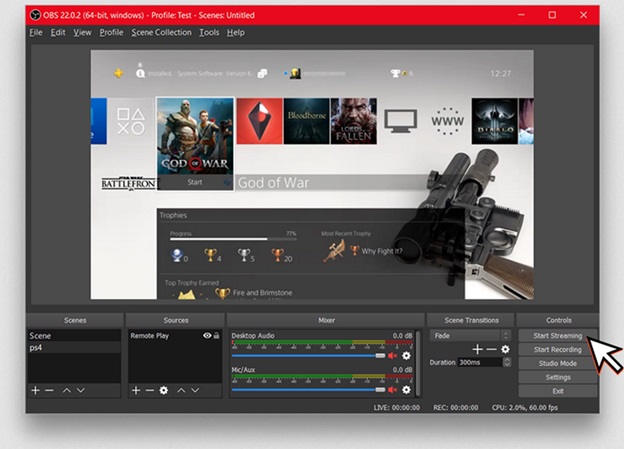Click the 'LIVE: 00:00:00' status text
The image size is (624, 449).
point(396,408)
